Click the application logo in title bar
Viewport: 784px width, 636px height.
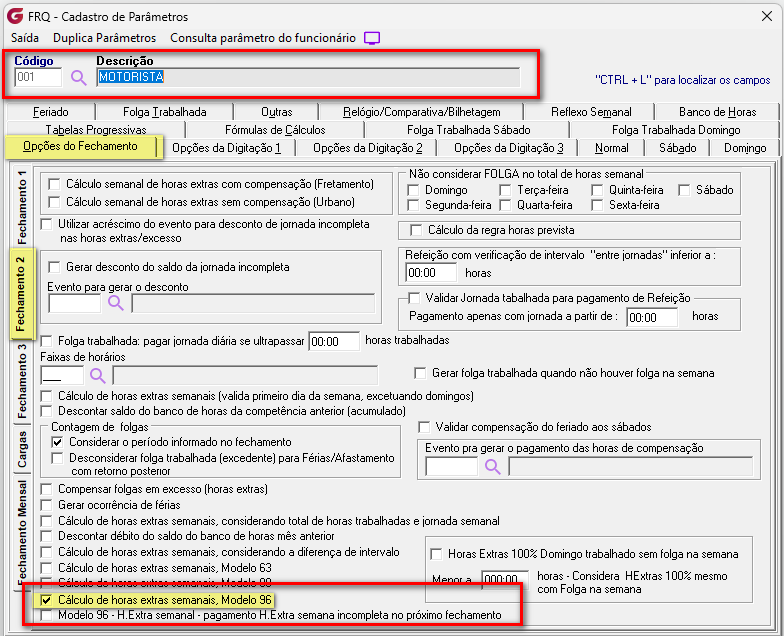click(15, 16)
